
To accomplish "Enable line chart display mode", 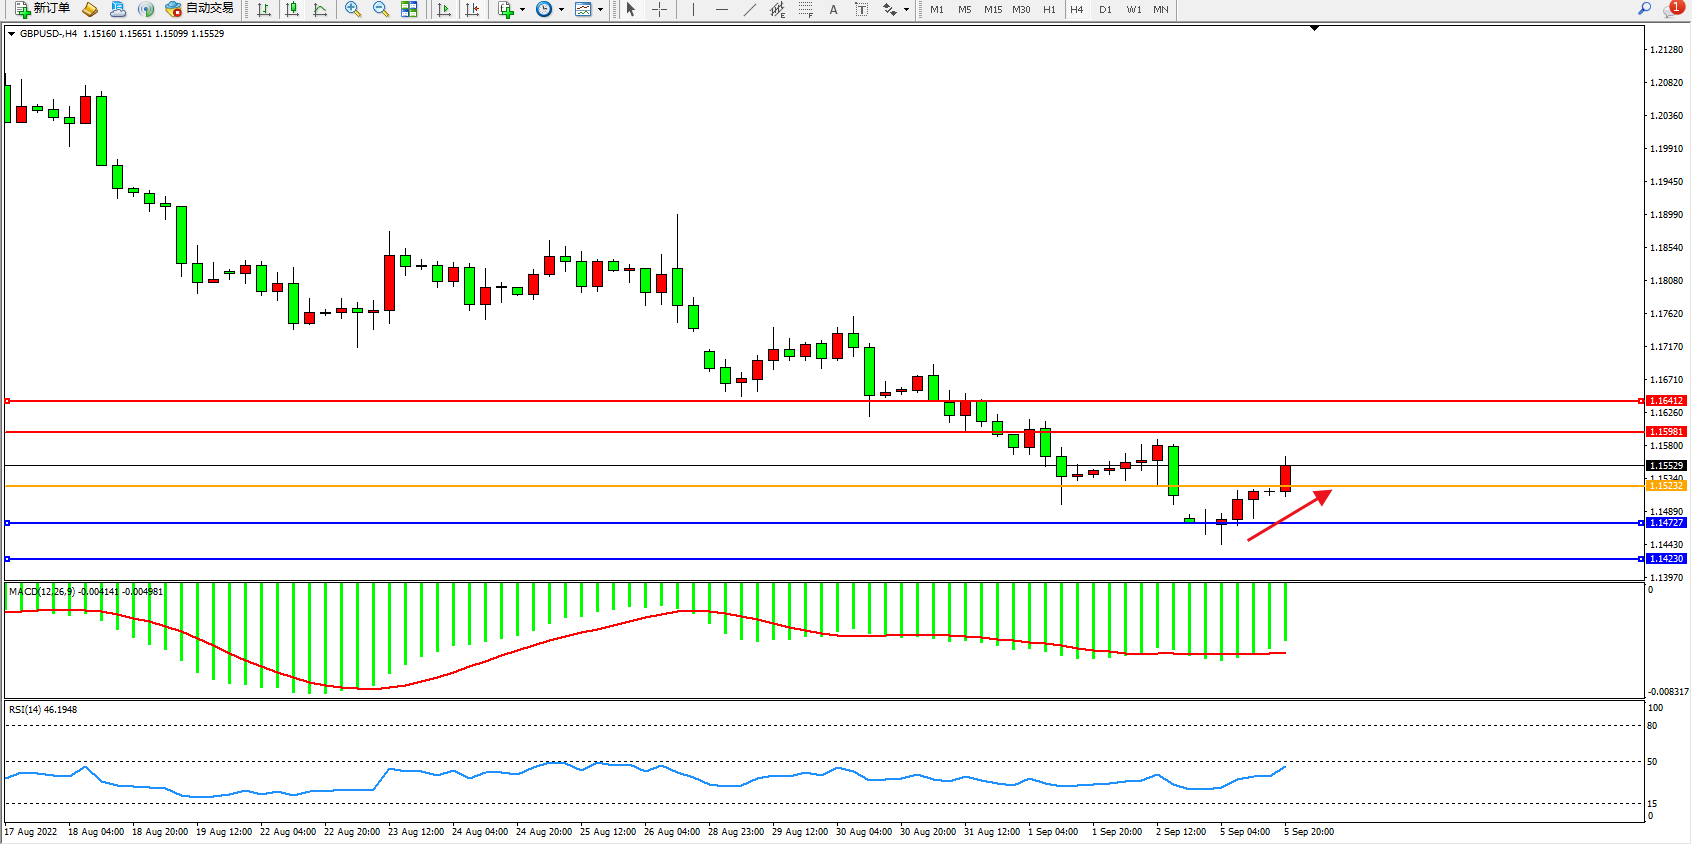I will [x=320, y=9].
